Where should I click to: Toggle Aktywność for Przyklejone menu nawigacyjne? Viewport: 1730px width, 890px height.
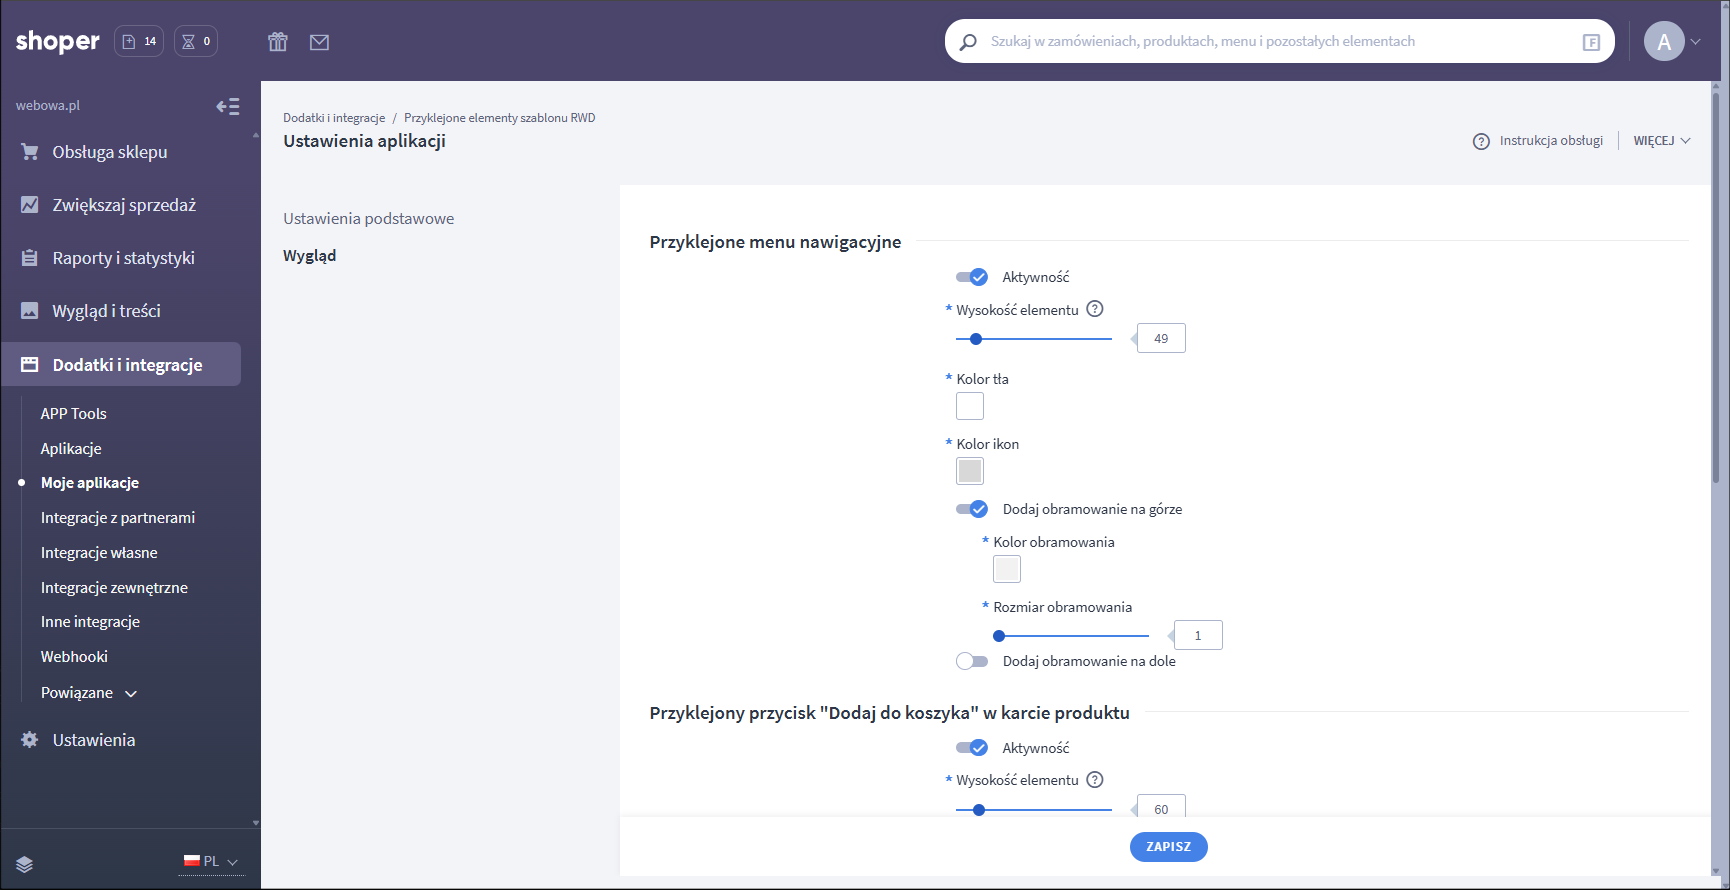[x=971, y=277]
